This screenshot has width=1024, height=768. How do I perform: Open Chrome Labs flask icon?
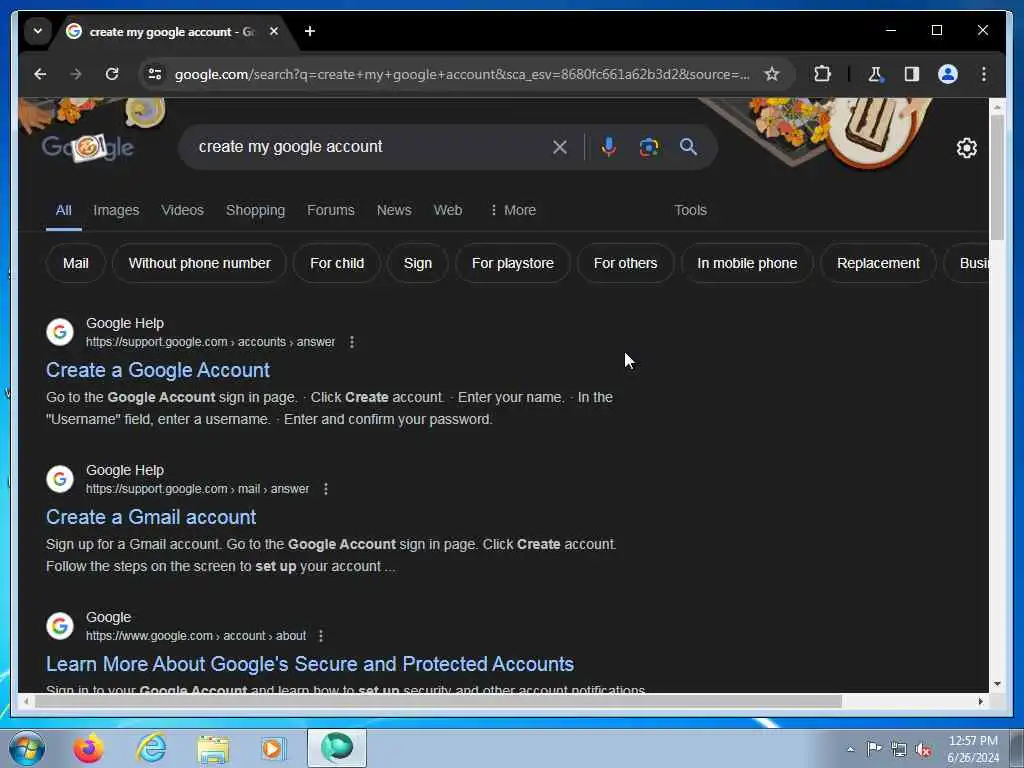click(x=875, y=74)
